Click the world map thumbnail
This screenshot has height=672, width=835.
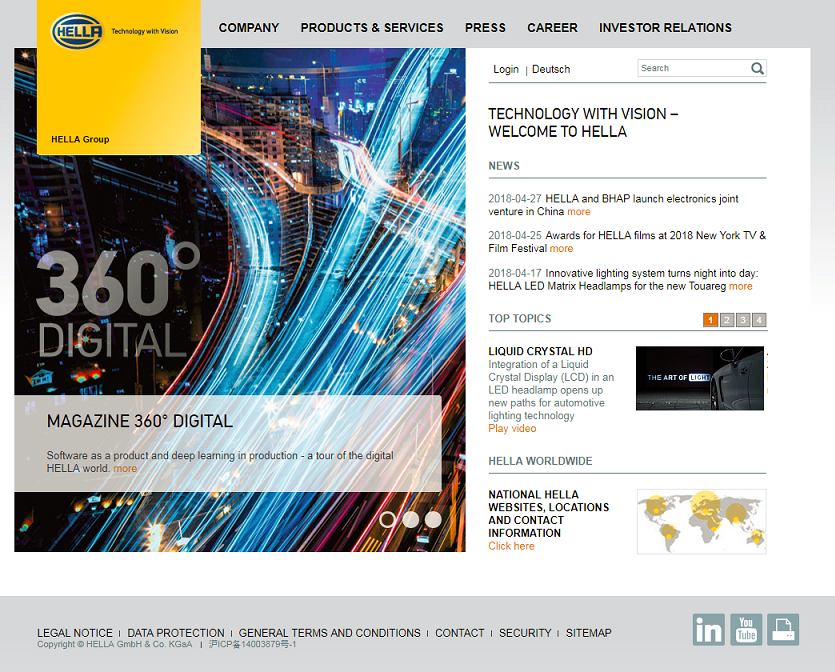point(701,521)
